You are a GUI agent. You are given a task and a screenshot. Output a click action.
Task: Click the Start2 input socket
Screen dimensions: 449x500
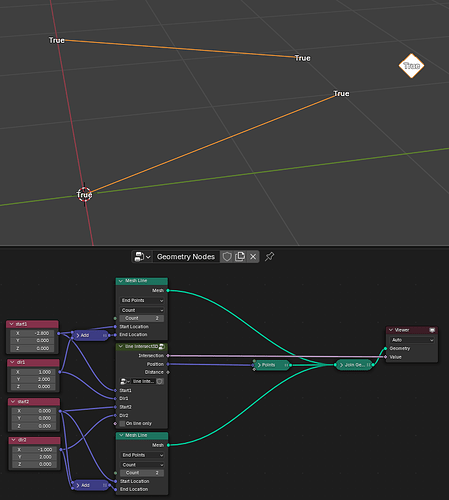tap(115, 407)
